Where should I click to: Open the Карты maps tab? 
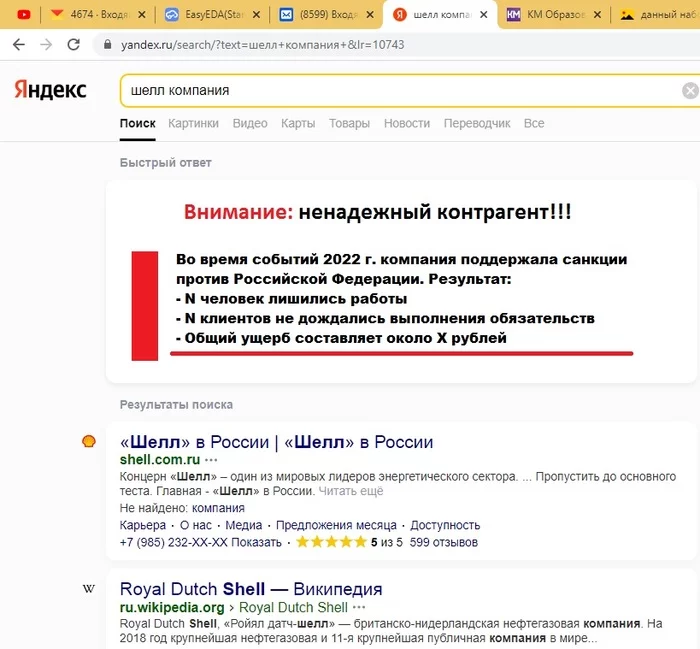click(x=298, y=124)
